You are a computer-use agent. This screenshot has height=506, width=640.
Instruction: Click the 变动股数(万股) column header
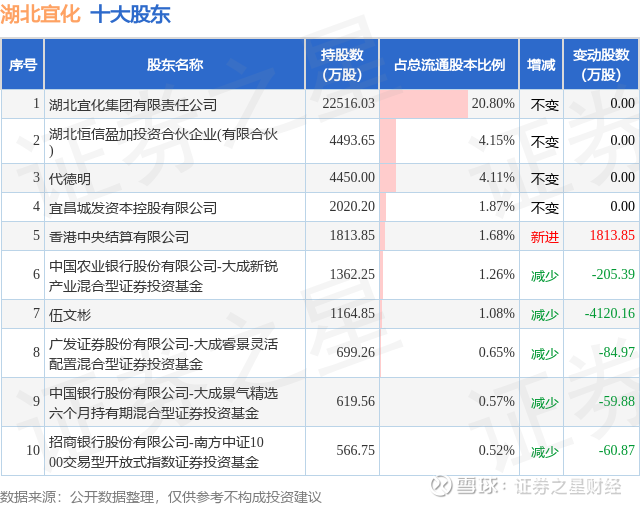pos(601,64)
